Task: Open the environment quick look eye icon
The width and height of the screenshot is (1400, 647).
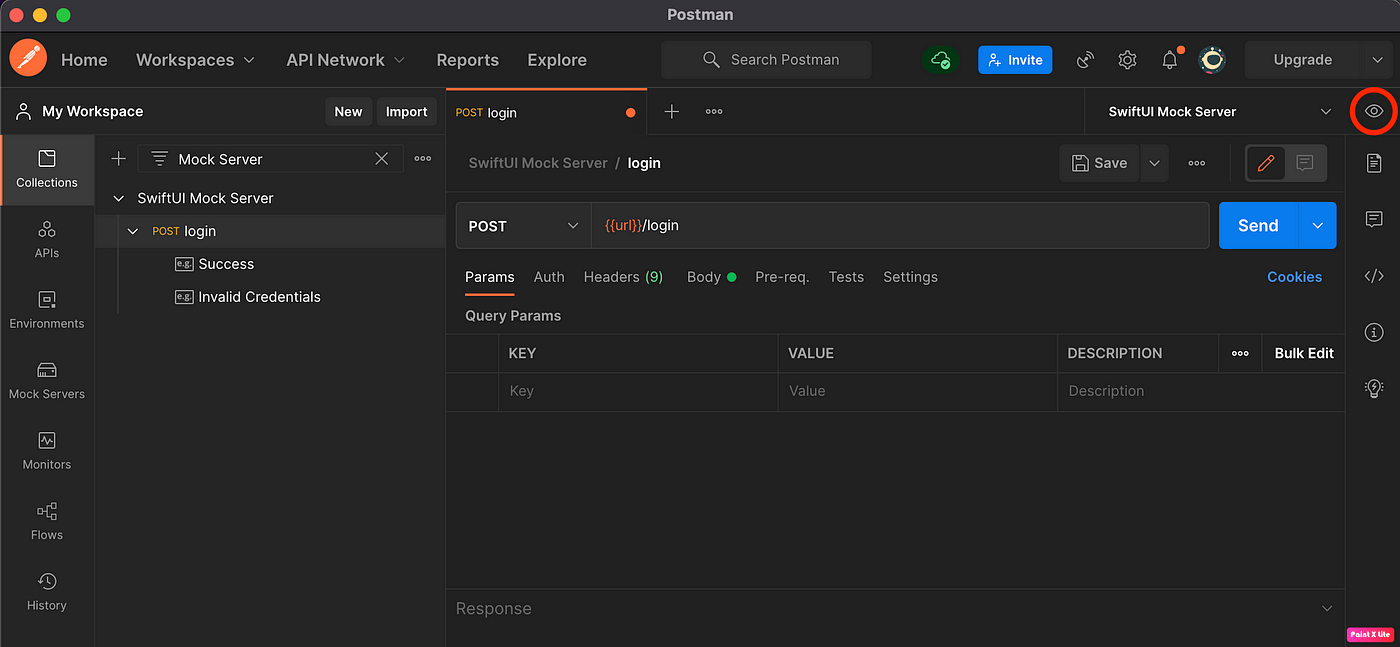Action: (1374, 111)
